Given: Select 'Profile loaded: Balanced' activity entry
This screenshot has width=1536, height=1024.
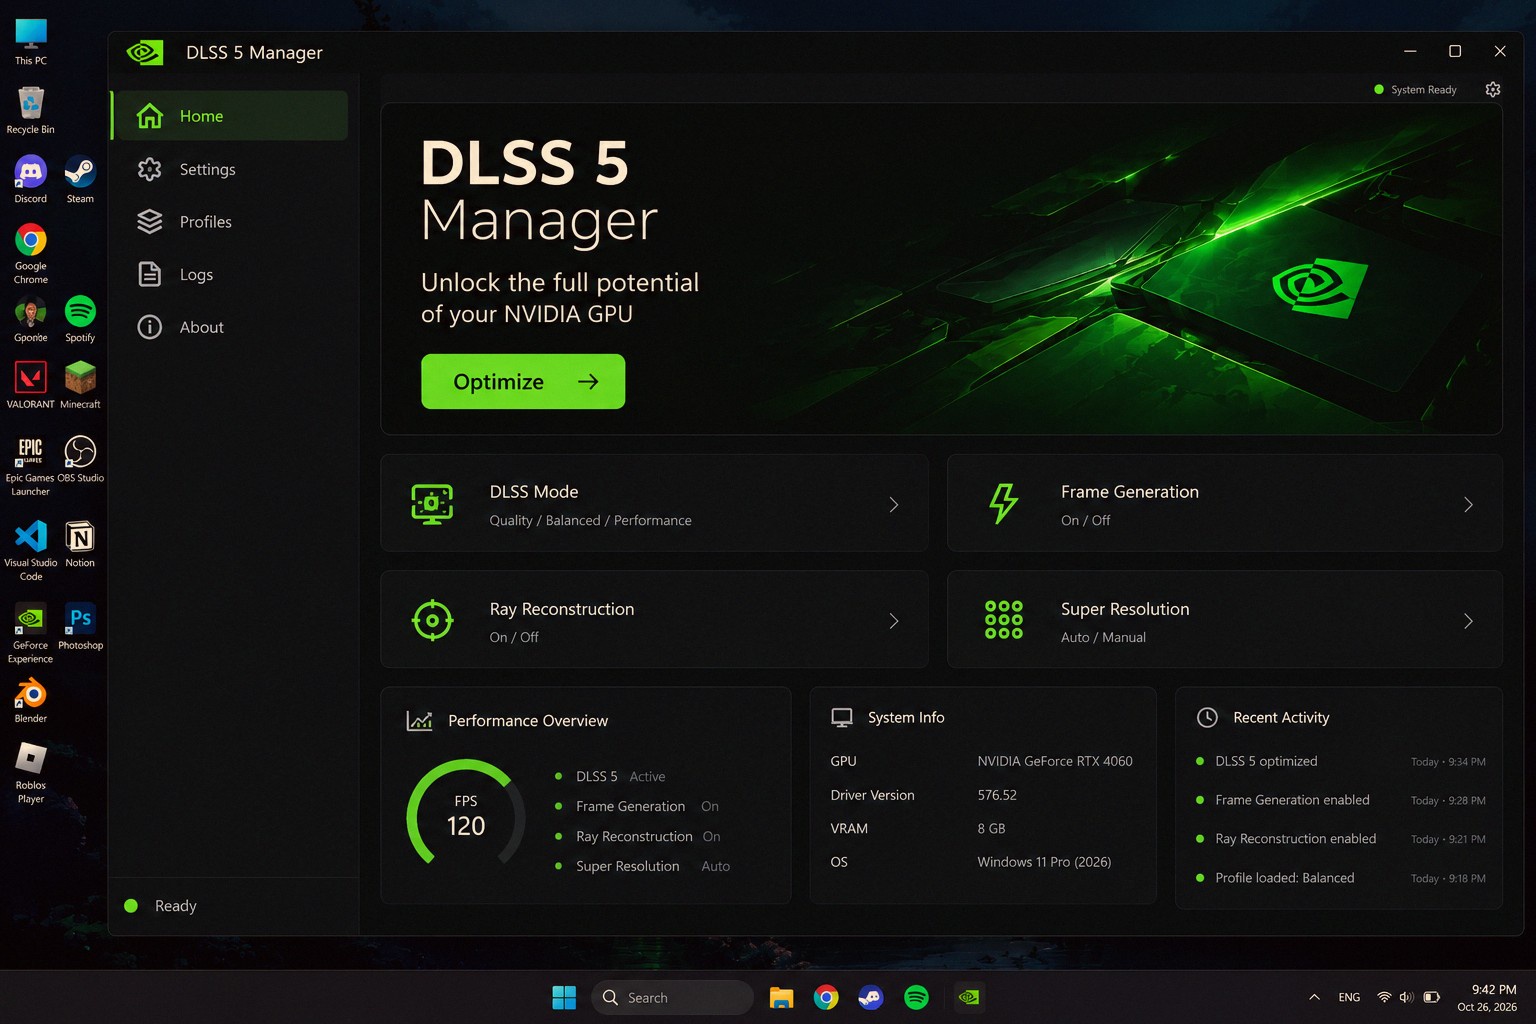Looking at the screenshot, I should [x=1340, y=878].
